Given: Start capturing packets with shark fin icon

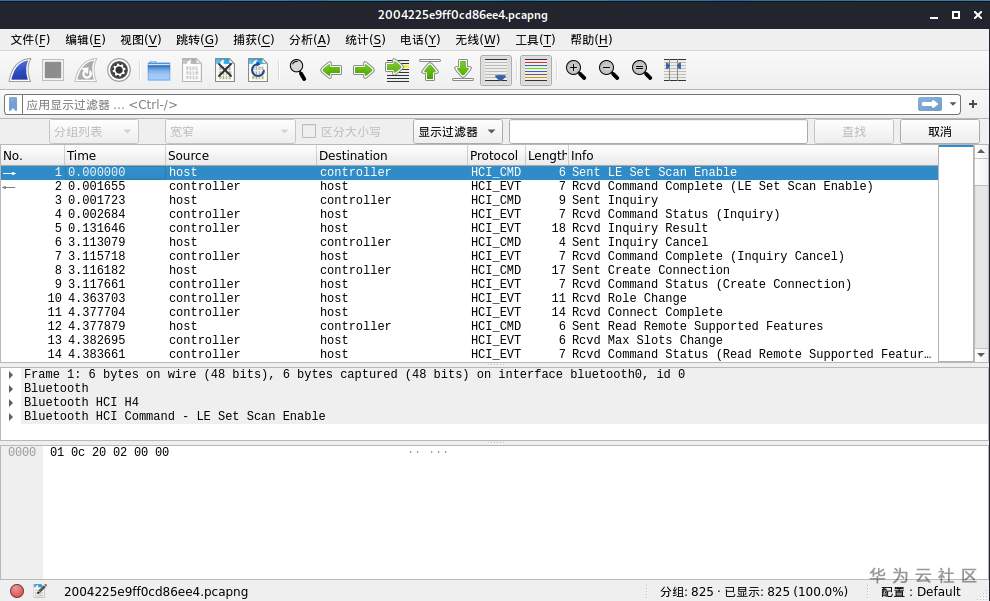Looking at the screenshot, I should click(x=20, y=70).
